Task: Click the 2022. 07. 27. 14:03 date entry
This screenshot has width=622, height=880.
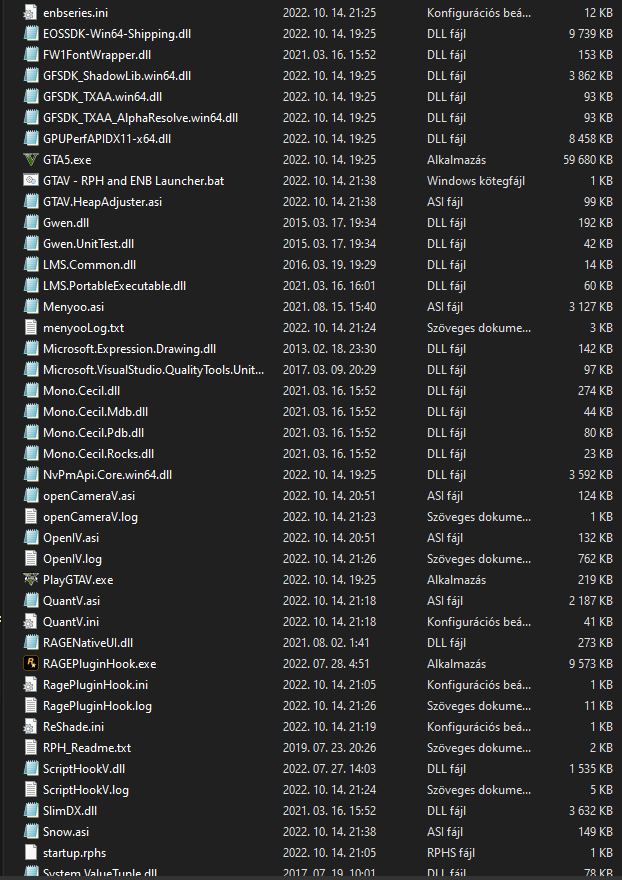Action: coord(330,769)
